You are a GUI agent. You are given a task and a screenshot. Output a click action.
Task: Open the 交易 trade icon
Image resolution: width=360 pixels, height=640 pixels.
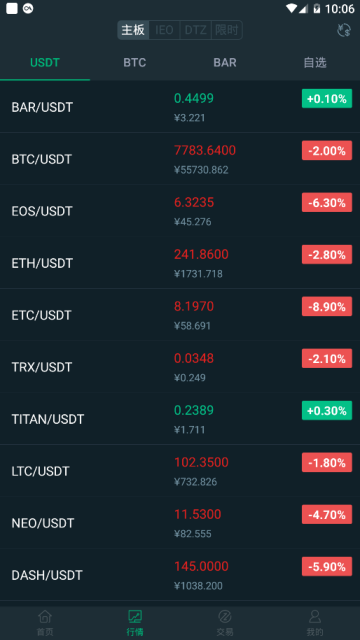[225, 616]
